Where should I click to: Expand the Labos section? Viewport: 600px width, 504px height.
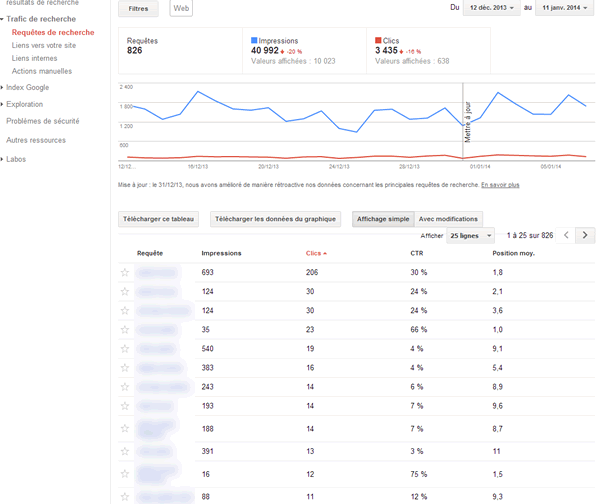pos(2,159)
